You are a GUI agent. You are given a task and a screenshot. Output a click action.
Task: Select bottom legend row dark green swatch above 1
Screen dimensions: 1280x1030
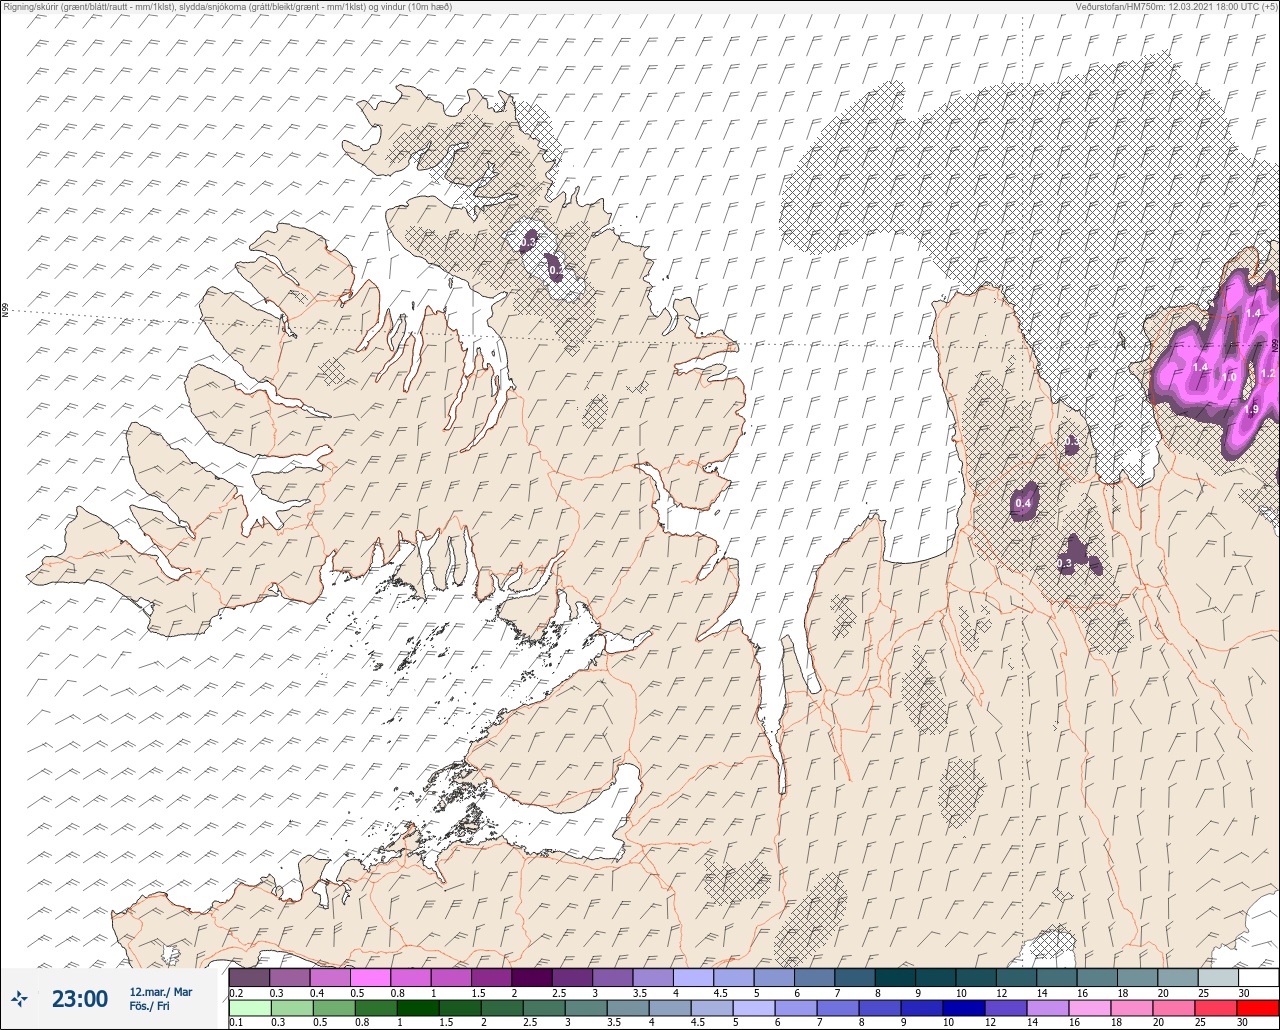tap(417, 1007)
